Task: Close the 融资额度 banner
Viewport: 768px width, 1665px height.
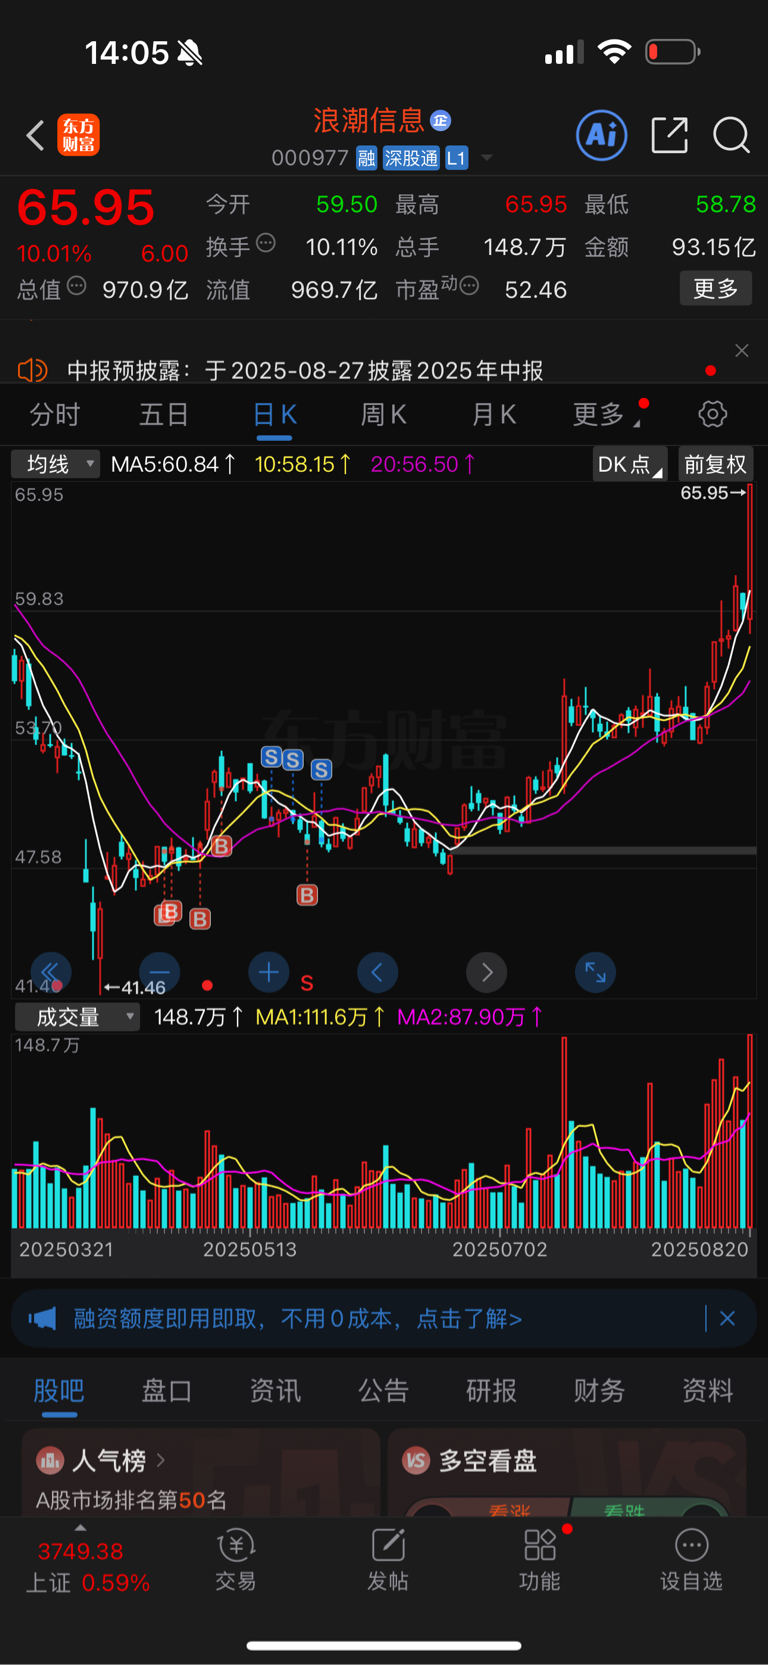Action: (727, 1319)
